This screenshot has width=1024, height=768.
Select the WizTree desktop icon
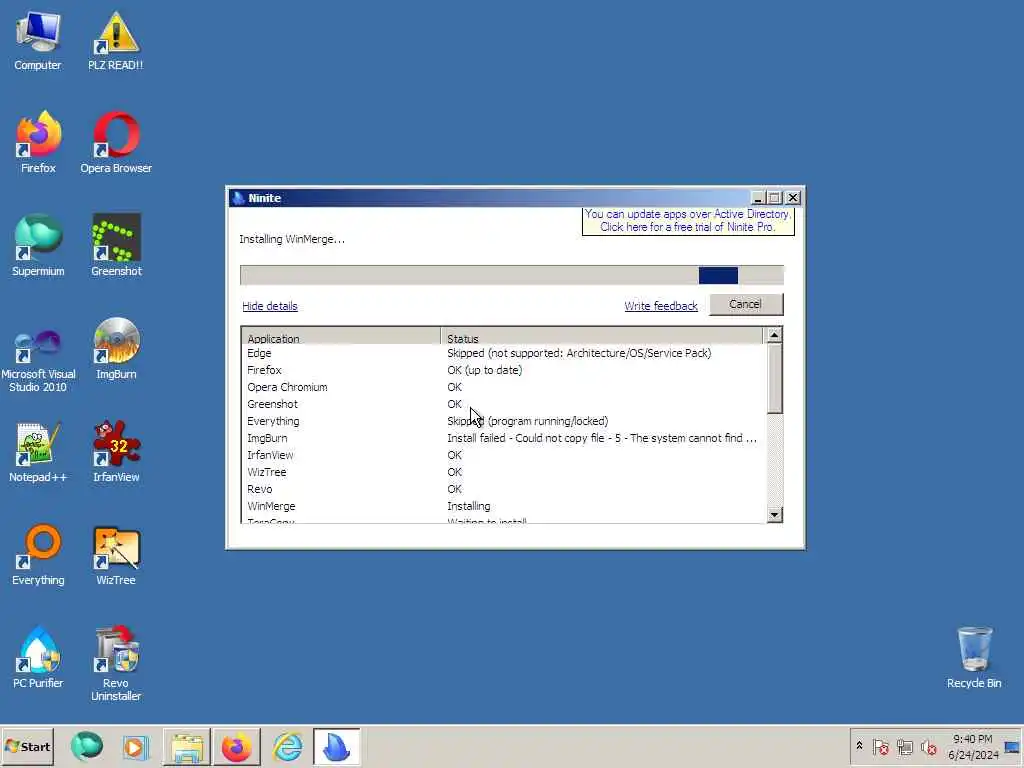point(116,556)
